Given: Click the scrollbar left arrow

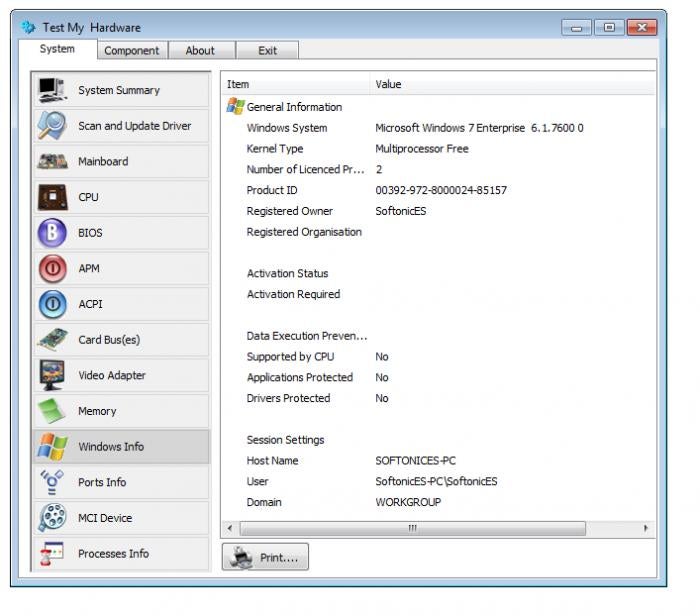Looking at the screenshot, I should click(230, 529).
